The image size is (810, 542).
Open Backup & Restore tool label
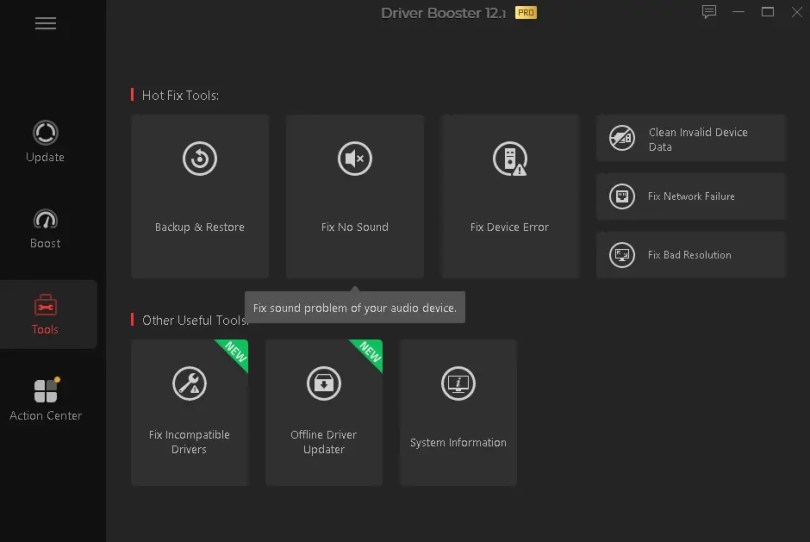199,227
